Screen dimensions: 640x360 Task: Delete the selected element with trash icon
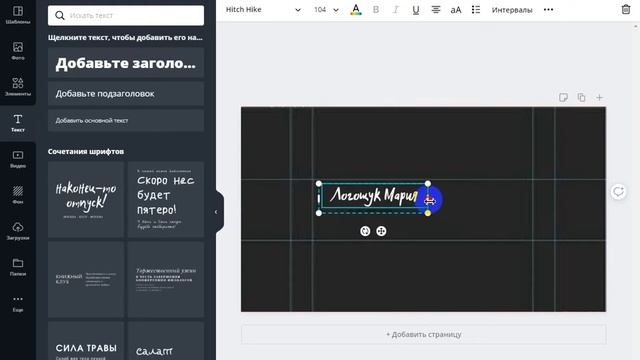coord(626,9)
